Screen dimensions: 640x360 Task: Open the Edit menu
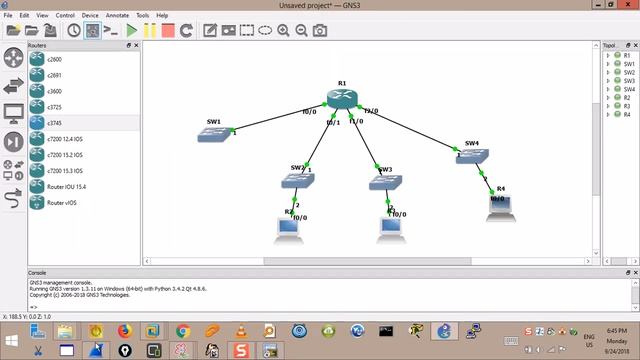pyautogui.click(x=24, y=15)
